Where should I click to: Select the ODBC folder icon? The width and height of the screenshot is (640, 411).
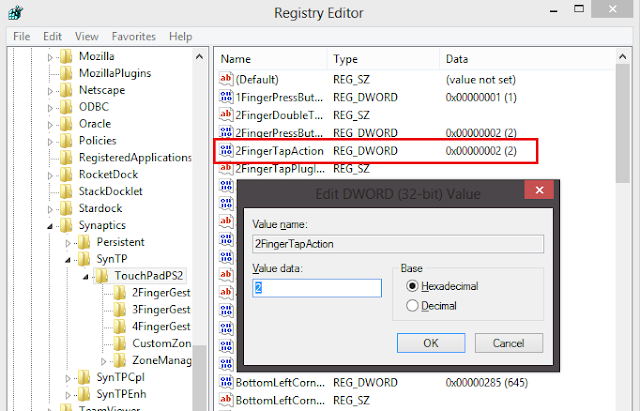[x=66, y=107]
